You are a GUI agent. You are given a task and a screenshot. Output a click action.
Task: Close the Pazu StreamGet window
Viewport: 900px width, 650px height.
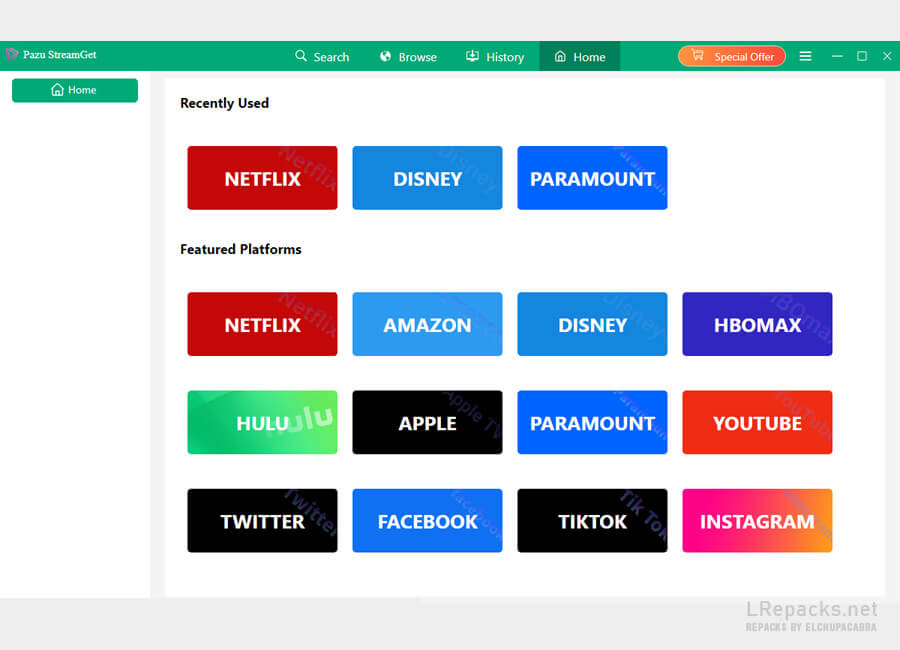887,56
